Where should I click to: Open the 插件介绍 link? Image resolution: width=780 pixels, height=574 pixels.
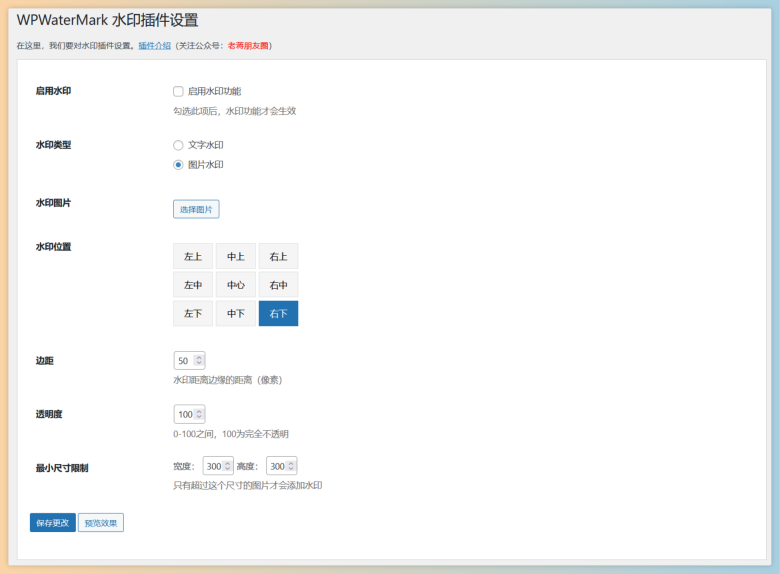coord(155,46)
